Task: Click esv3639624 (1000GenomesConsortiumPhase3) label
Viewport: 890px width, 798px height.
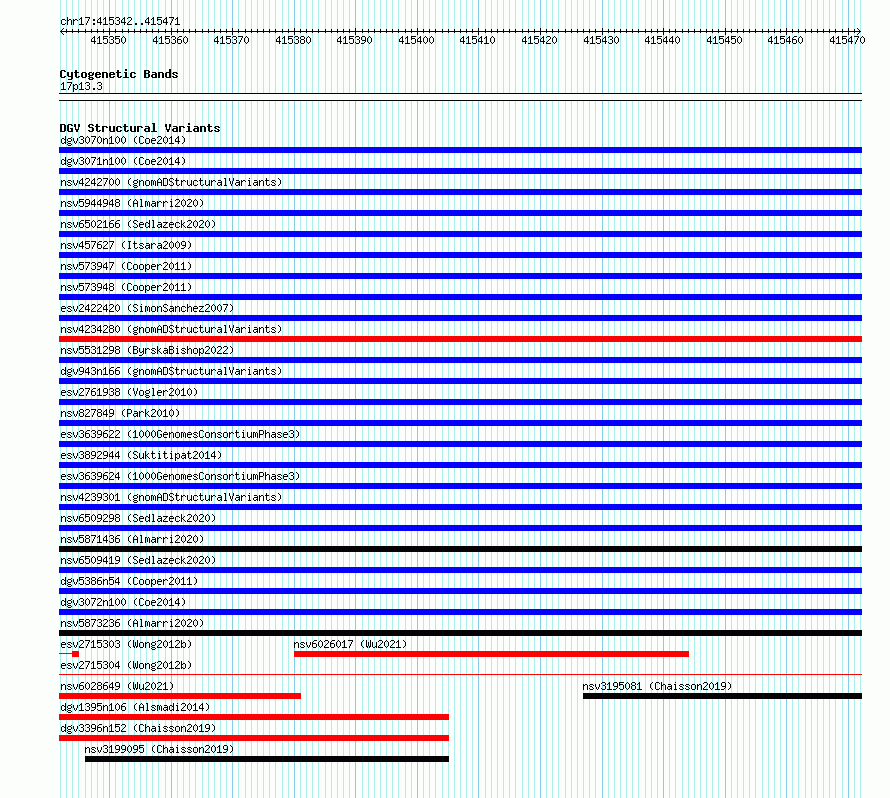Action: [x=180, y=476]
